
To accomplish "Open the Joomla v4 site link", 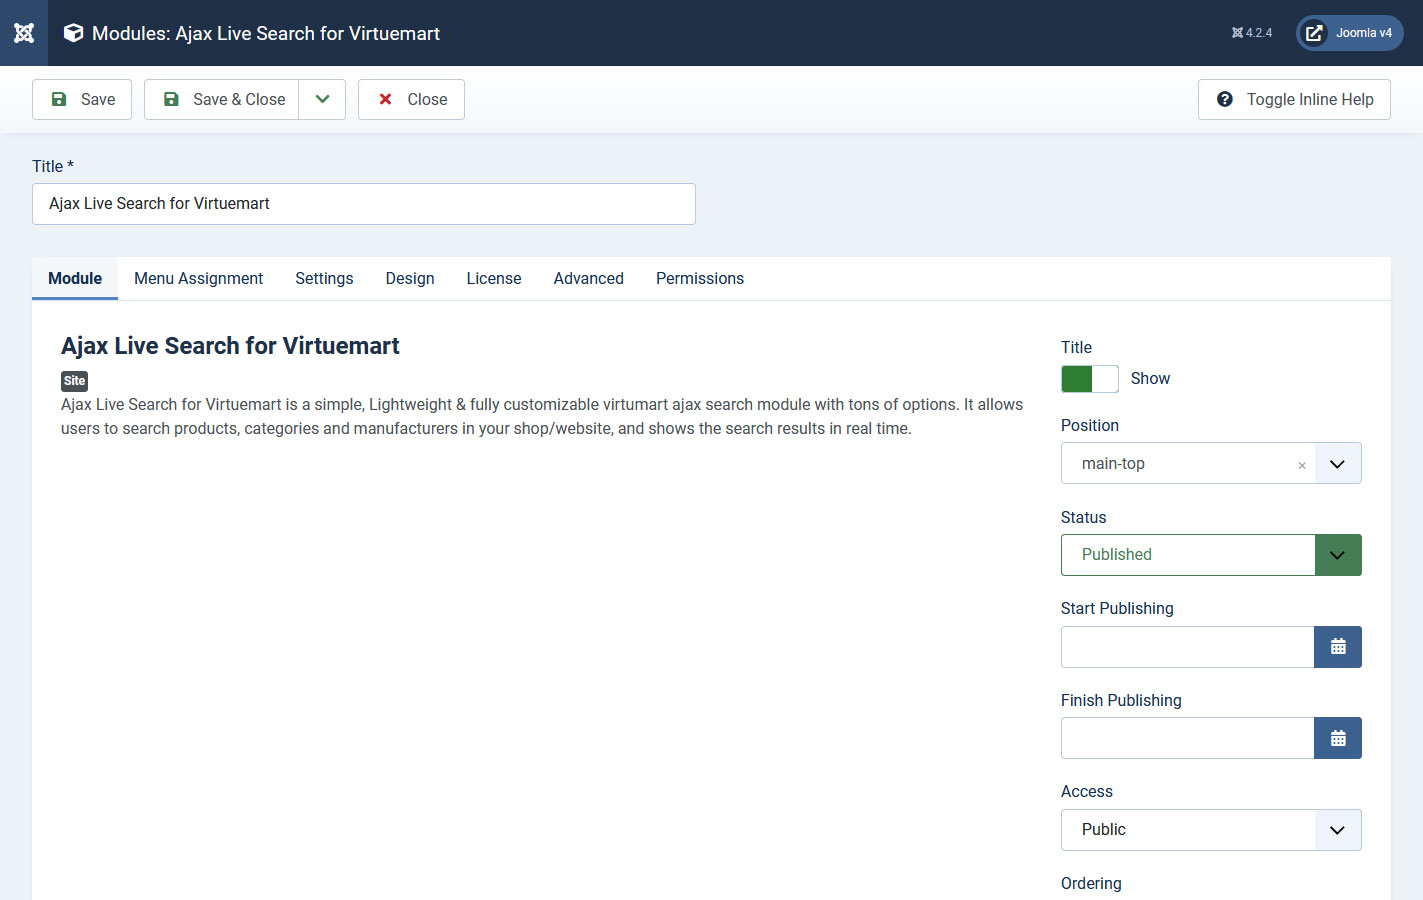I will (1350, 33).
